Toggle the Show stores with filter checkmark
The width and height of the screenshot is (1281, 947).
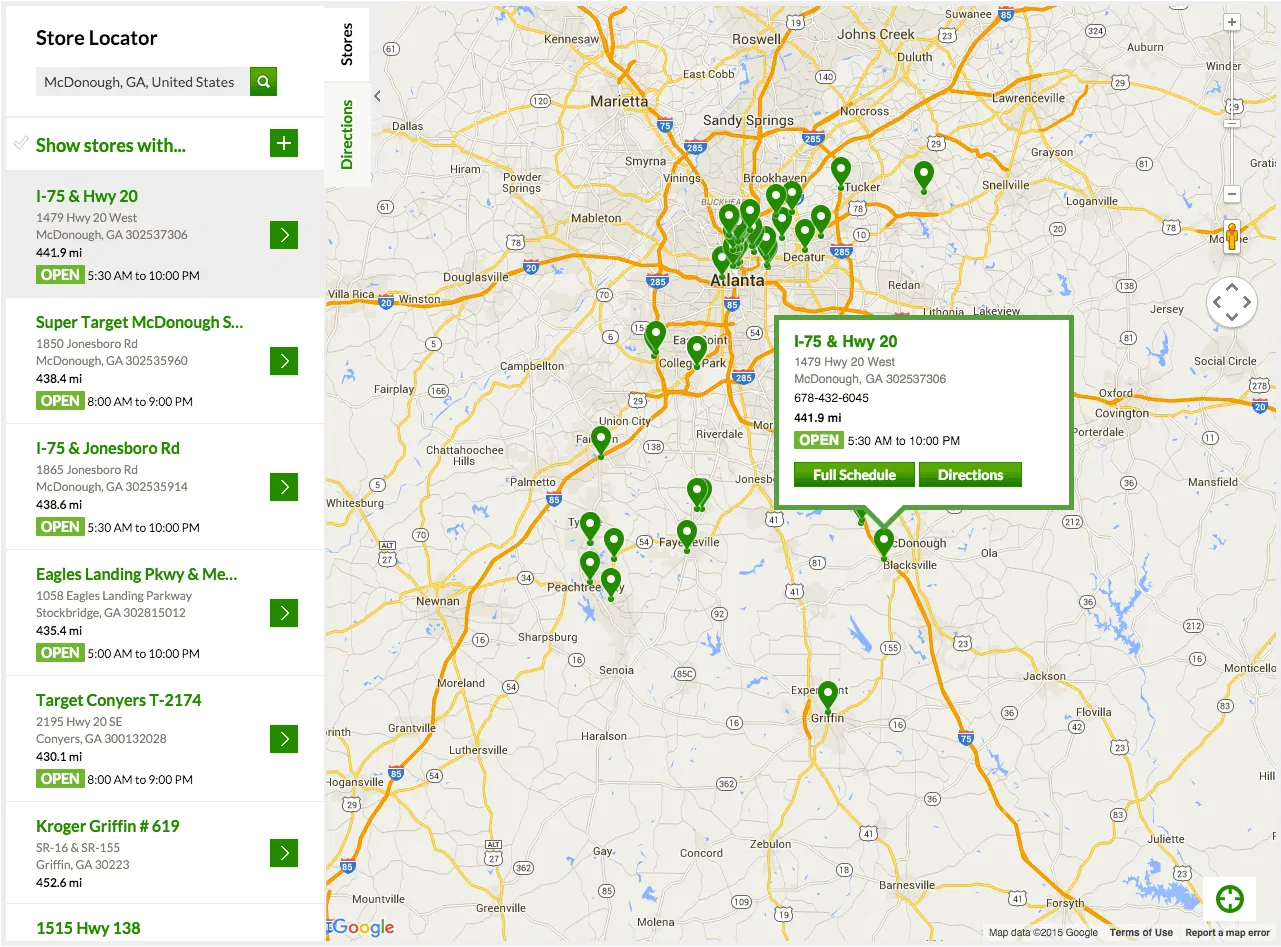click(20, 144)
